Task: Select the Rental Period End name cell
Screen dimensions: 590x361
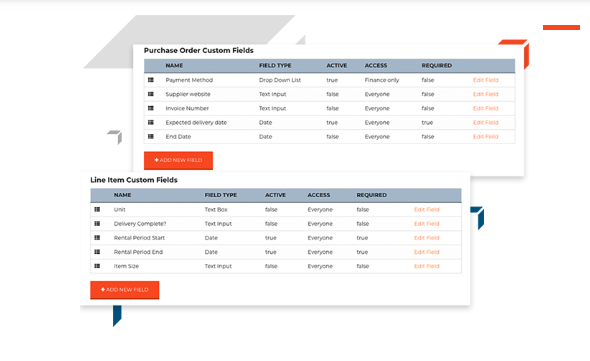Action: (x=138, y=252)
